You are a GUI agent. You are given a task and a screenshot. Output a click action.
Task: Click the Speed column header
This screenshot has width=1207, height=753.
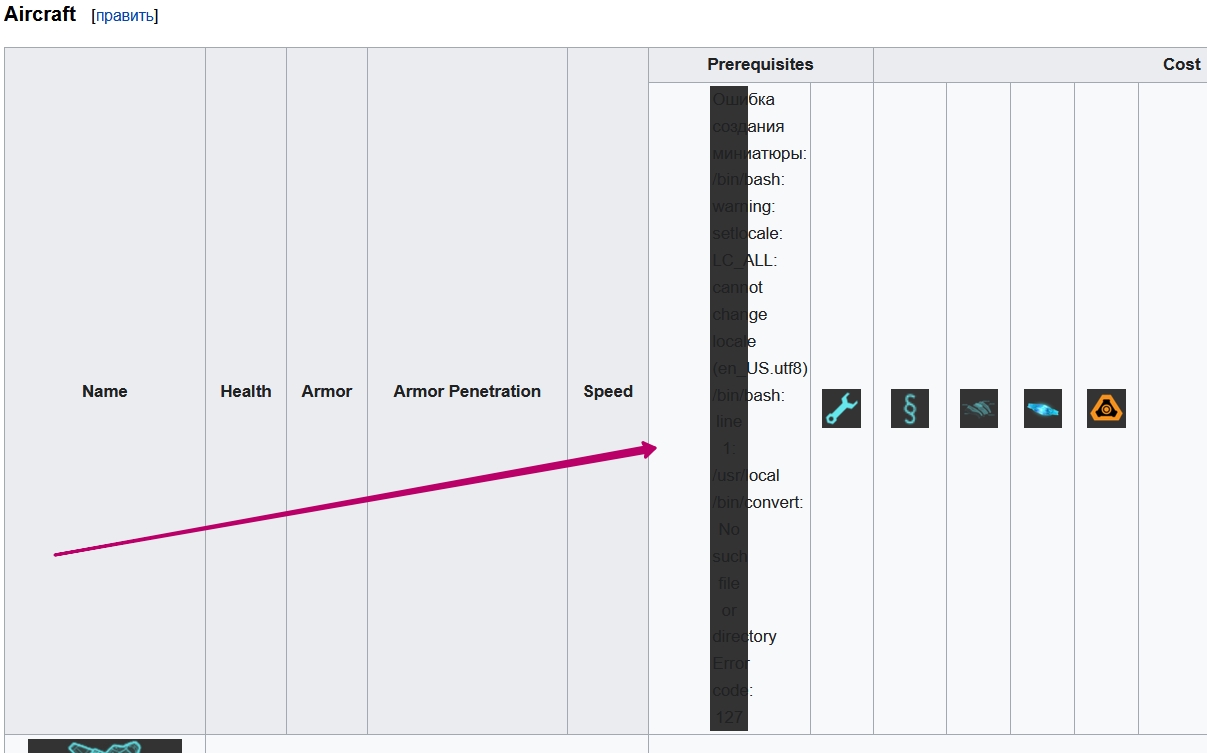(x=608, y=391)
